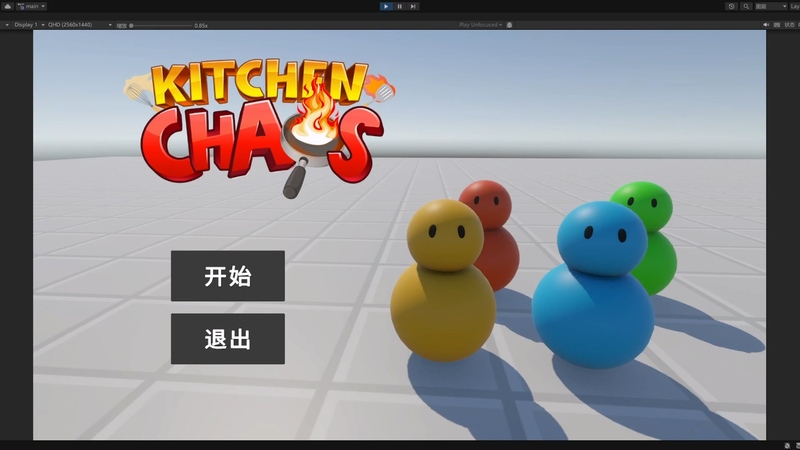This screenshot has width=800, height=450.
Task: Click the bug debug icon in Game toolbar
Action: point(509,24)
